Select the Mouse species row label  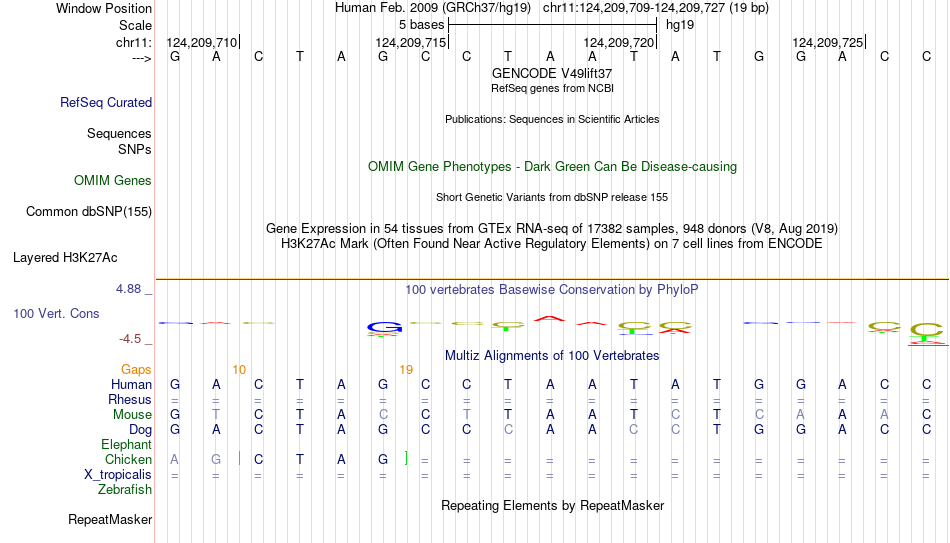coord(133,415)
